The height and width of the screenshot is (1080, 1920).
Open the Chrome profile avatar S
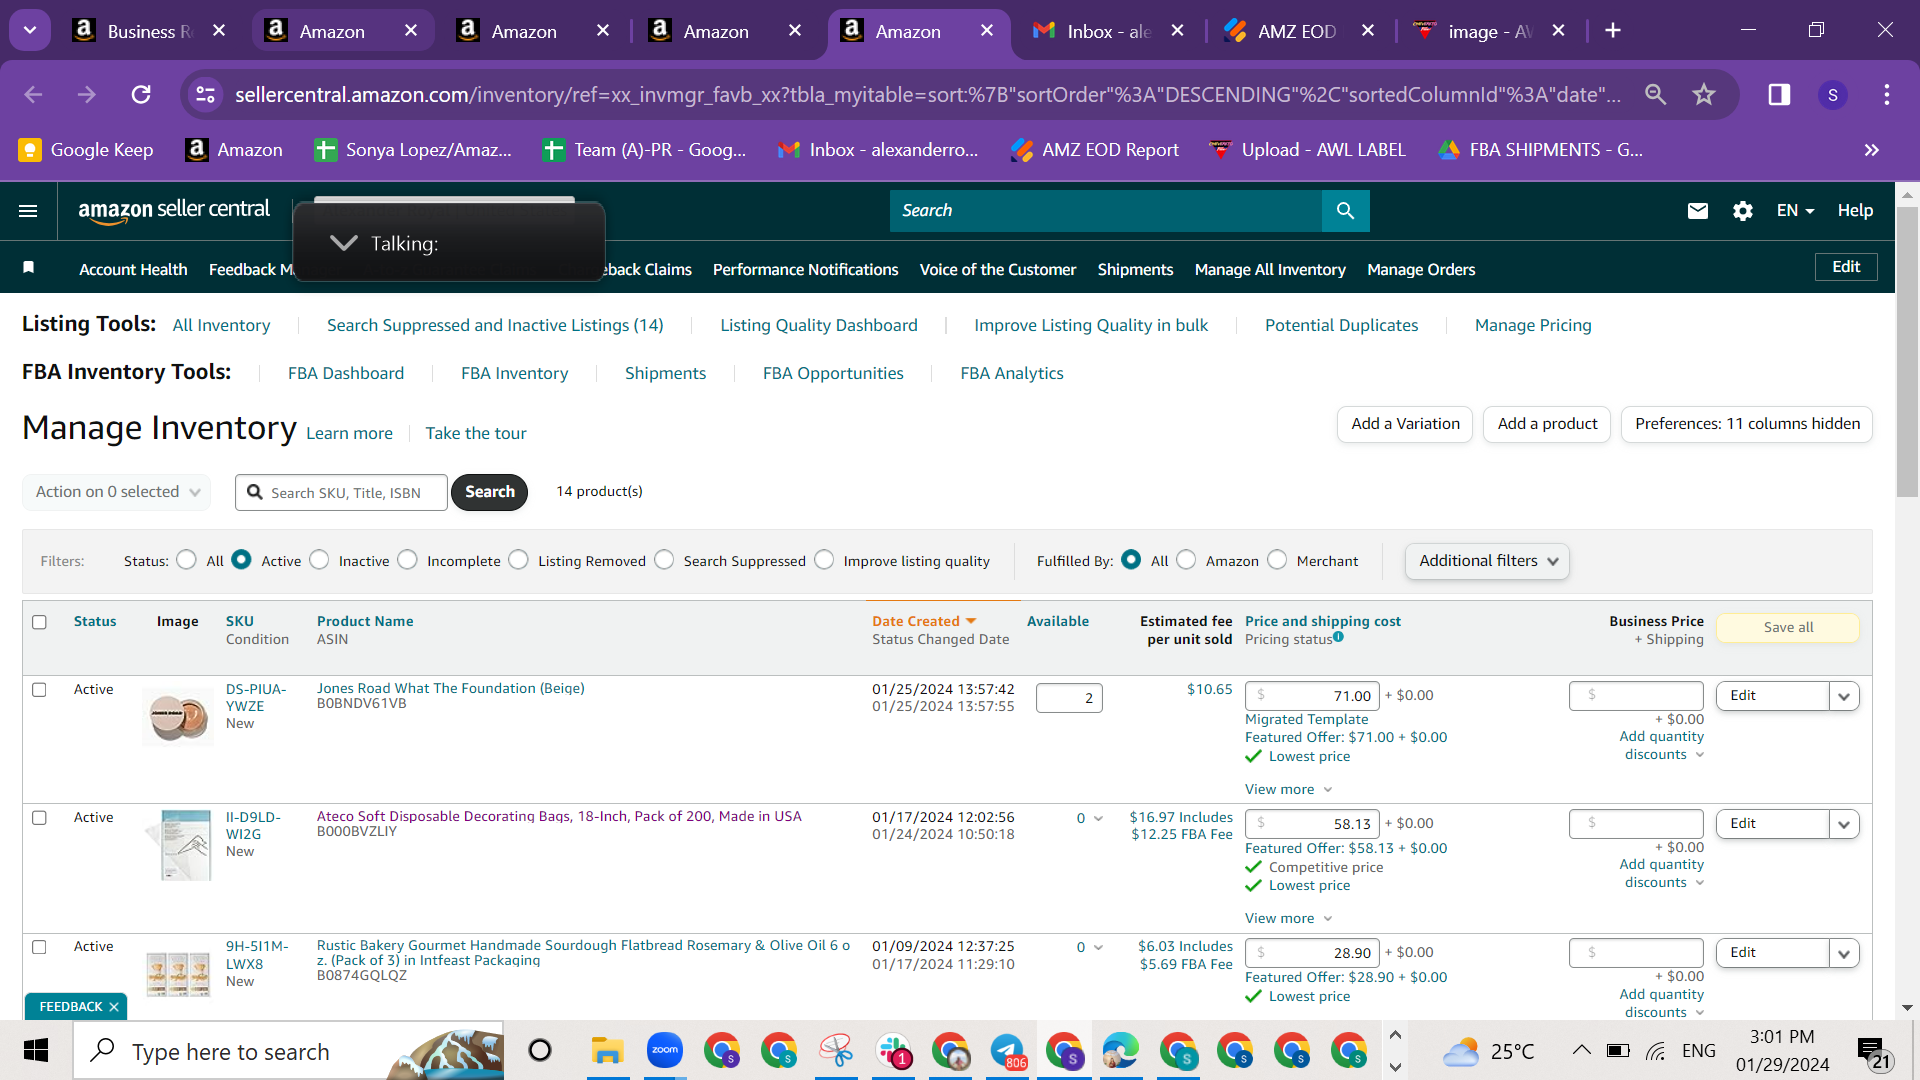(x=1832, y=95)
